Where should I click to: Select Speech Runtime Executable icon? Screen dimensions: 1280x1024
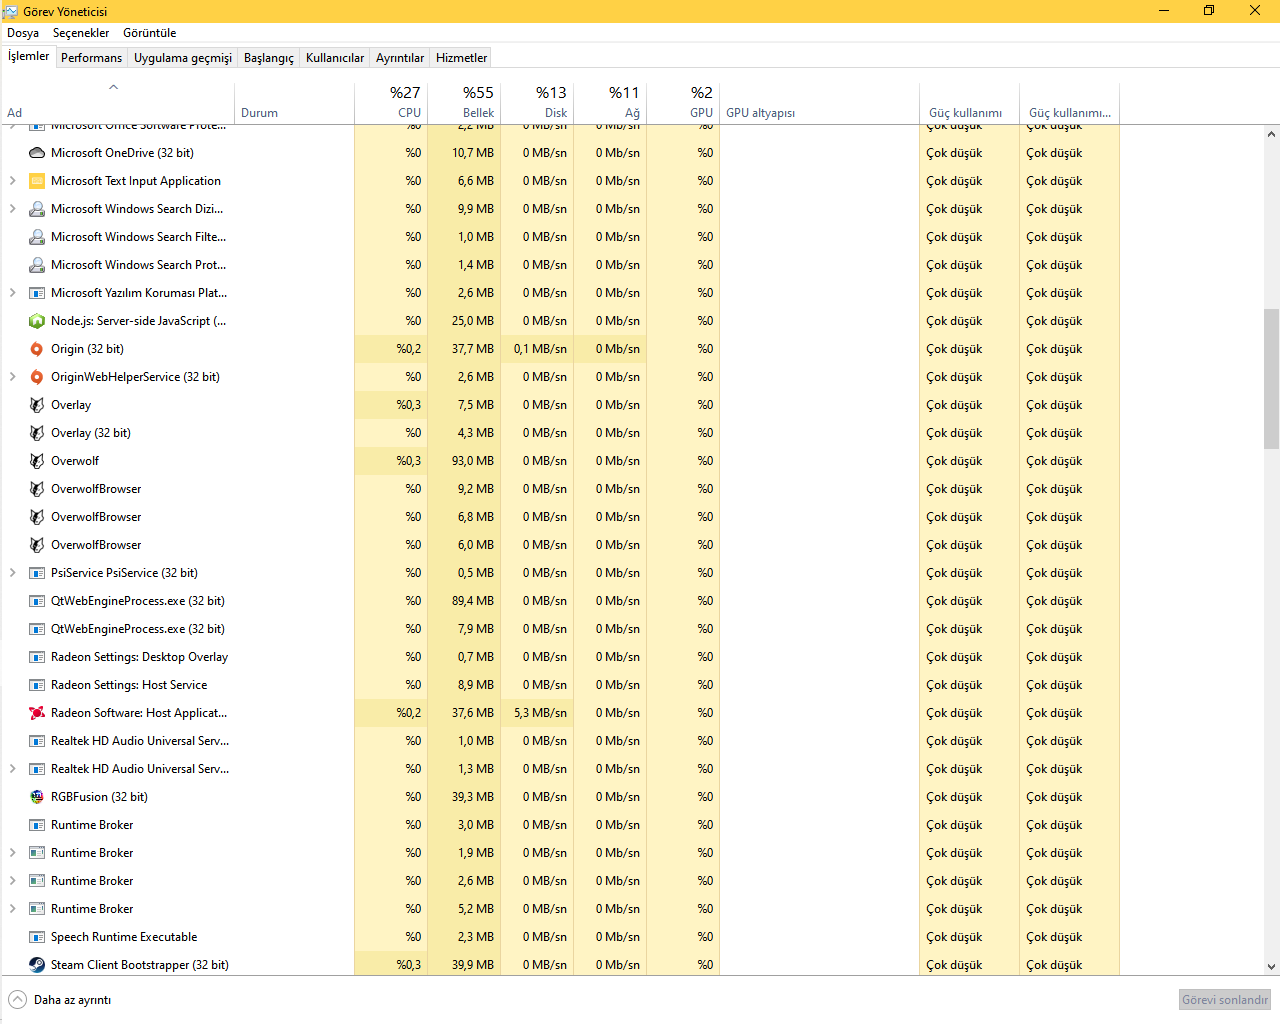(37, 937)
